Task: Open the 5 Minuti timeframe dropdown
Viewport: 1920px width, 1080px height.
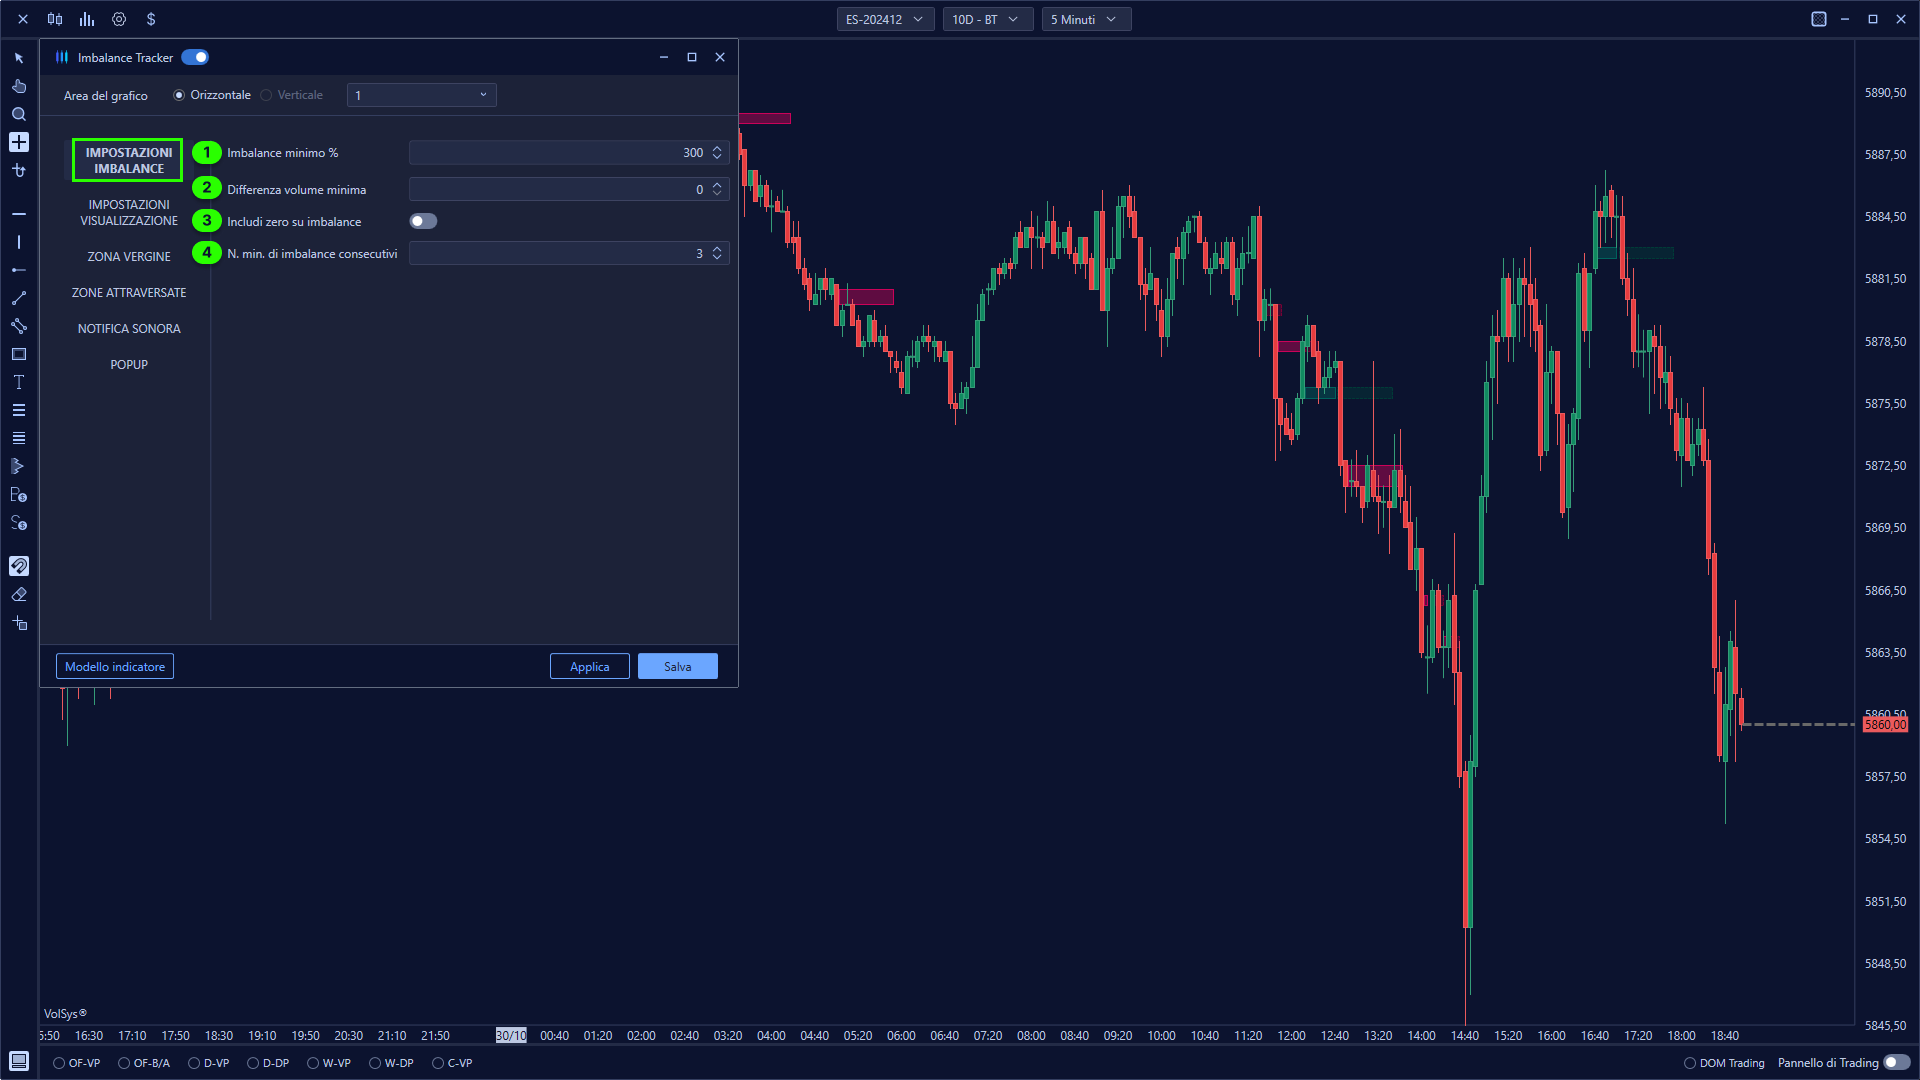Action: click(1086, 19)
